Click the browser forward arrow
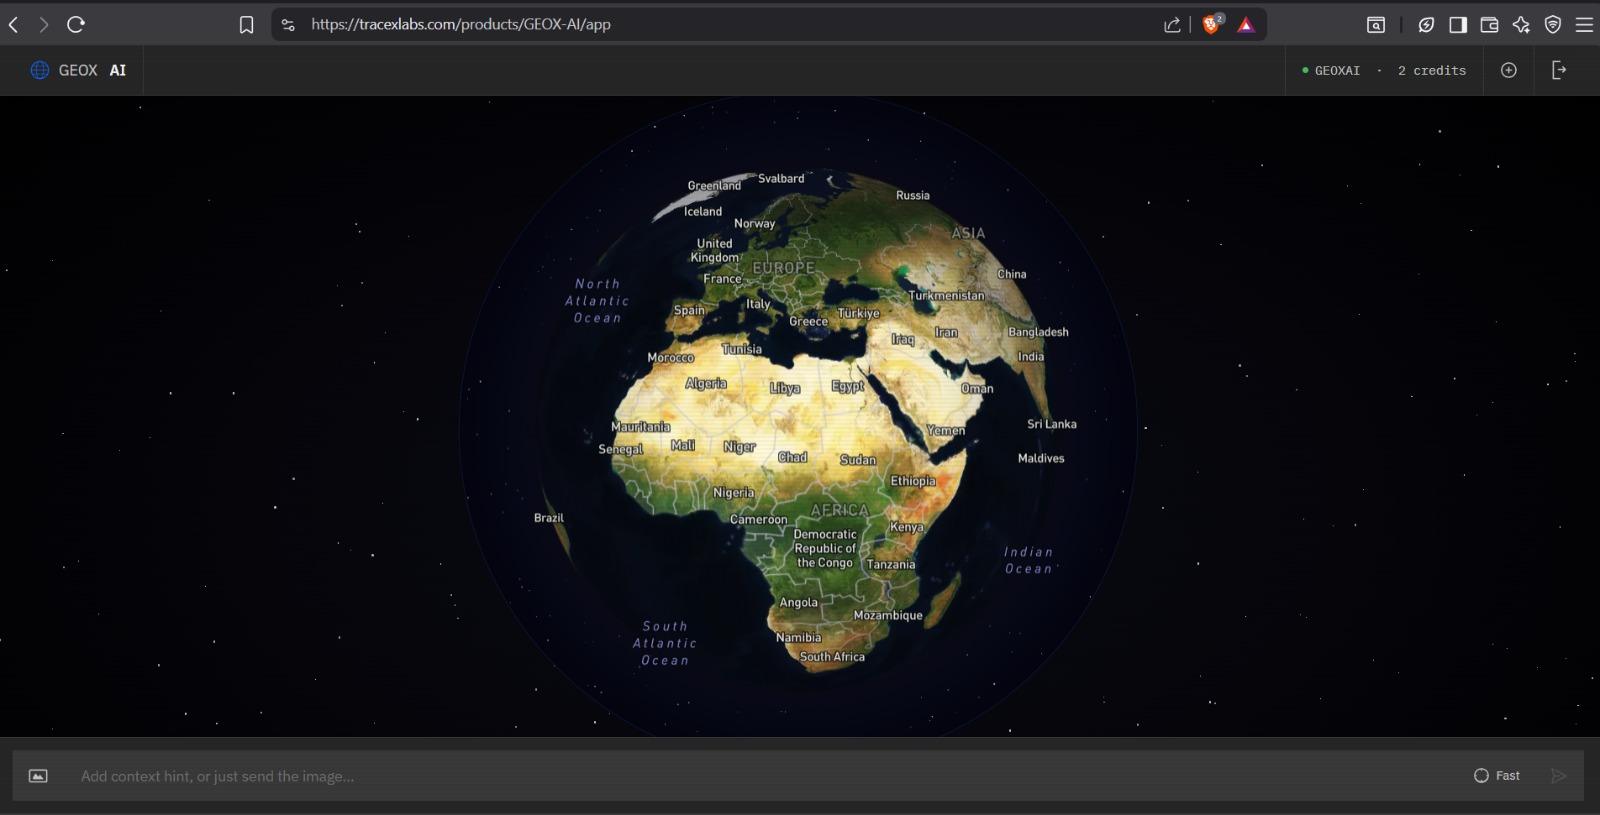Screen dimensions: 1600x815 (x=43, y=25)
